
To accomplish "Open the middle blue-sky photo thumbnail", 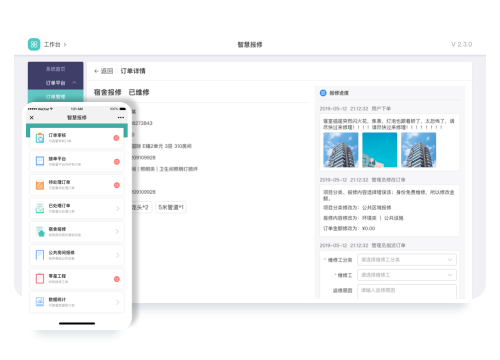I will [380, 150].
